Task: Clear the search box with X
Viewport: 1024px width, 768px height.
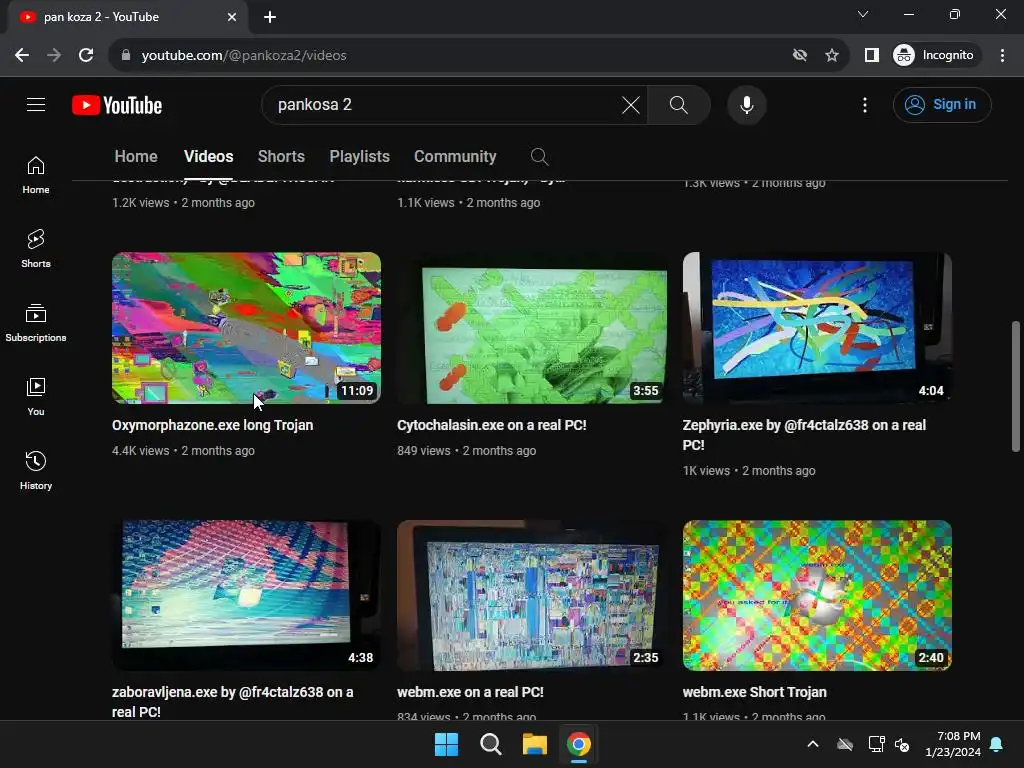Action: [x=630, y=104]
